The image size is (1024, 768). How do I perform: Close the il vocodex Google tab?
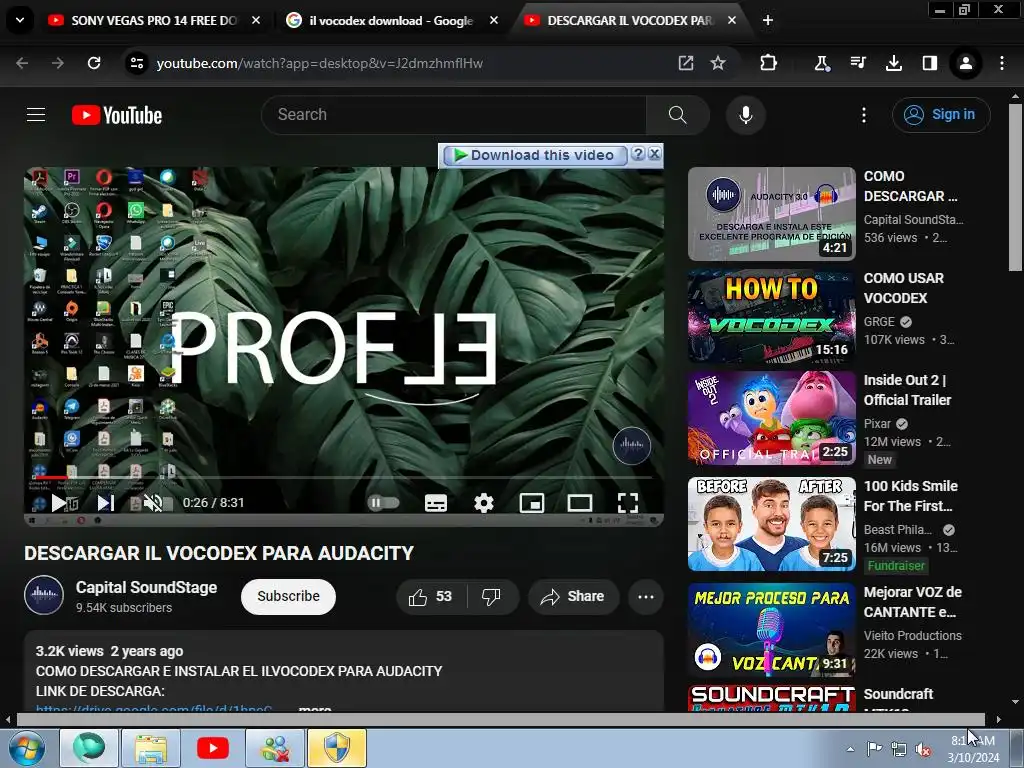coord(494,20)
